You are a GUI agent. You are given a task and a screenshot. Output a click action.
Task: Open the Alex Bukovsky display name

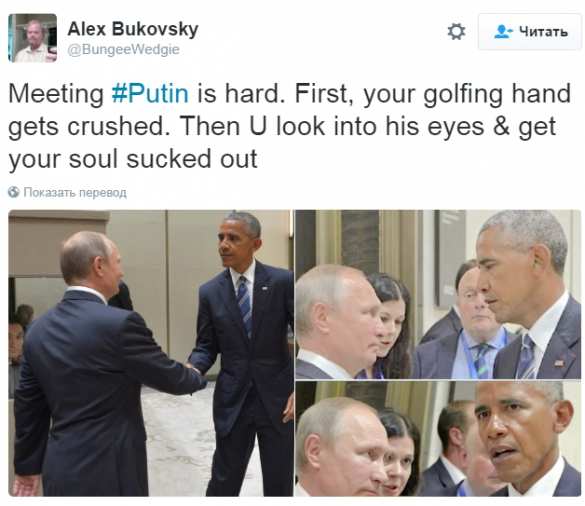(x=133, y=29)
